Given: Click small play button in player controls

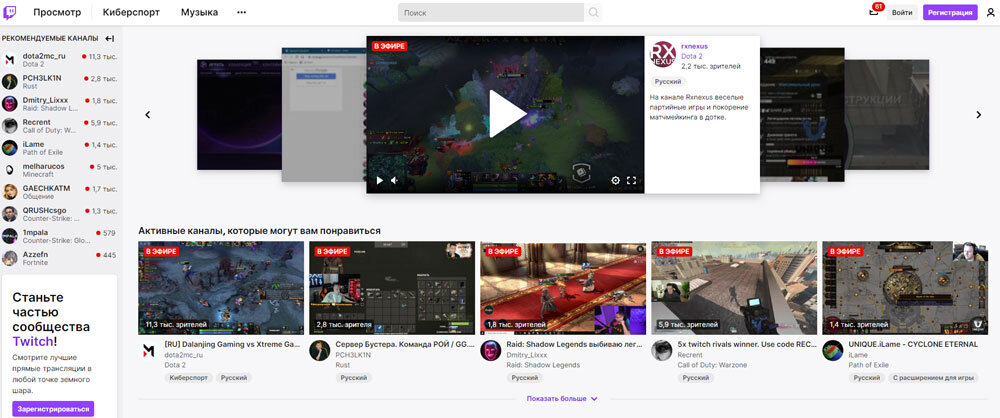Looking at the screenshot, I should tap(379, 181).
